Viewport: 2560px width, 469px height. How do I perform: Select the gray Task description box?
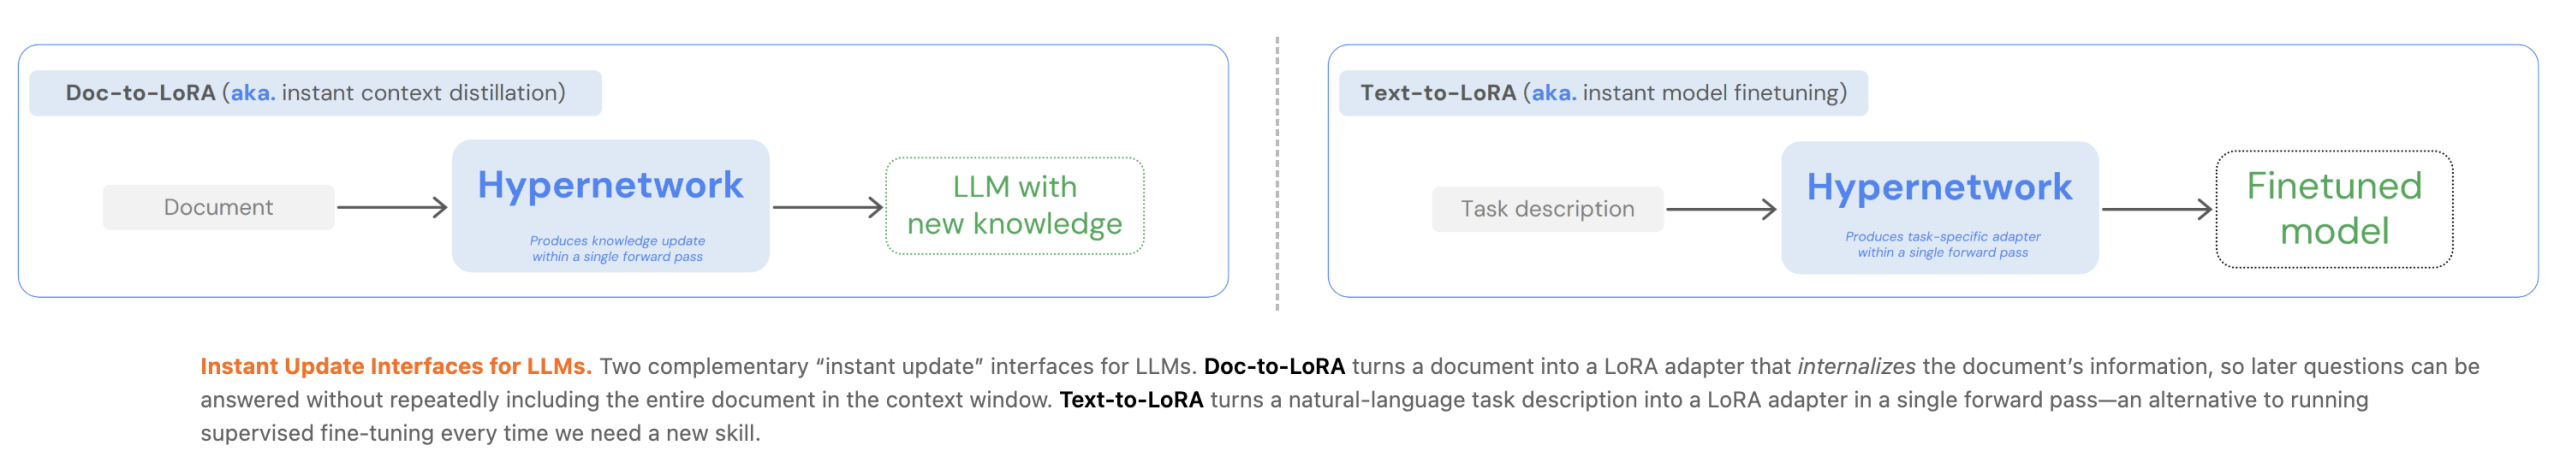coord(1547,209)
